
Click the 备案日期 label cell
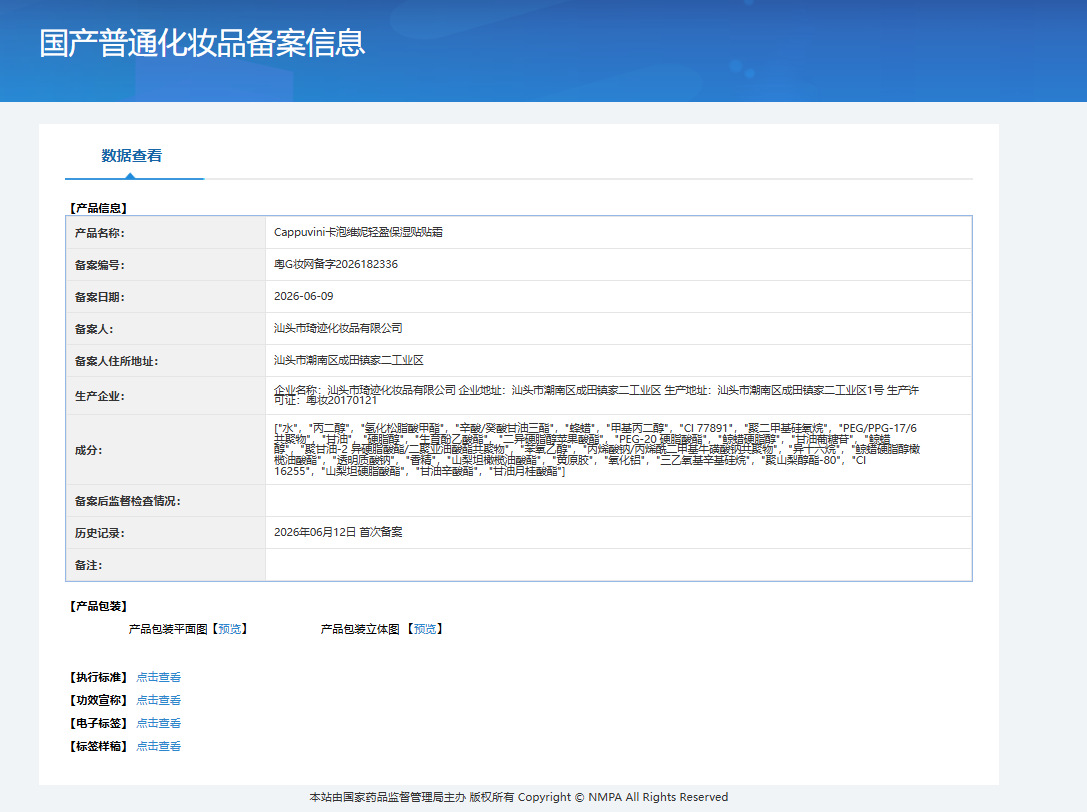pos(166,297)
